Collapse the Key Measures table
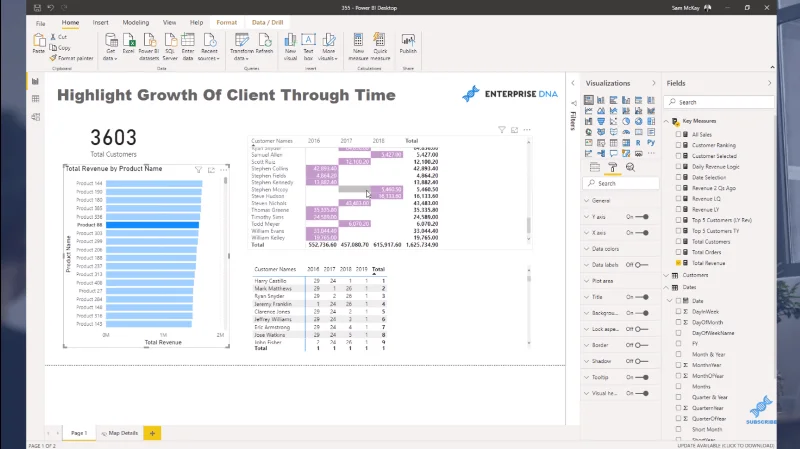Screen dimensions: 800x449 pyautogui.click(x=666, y=121)
